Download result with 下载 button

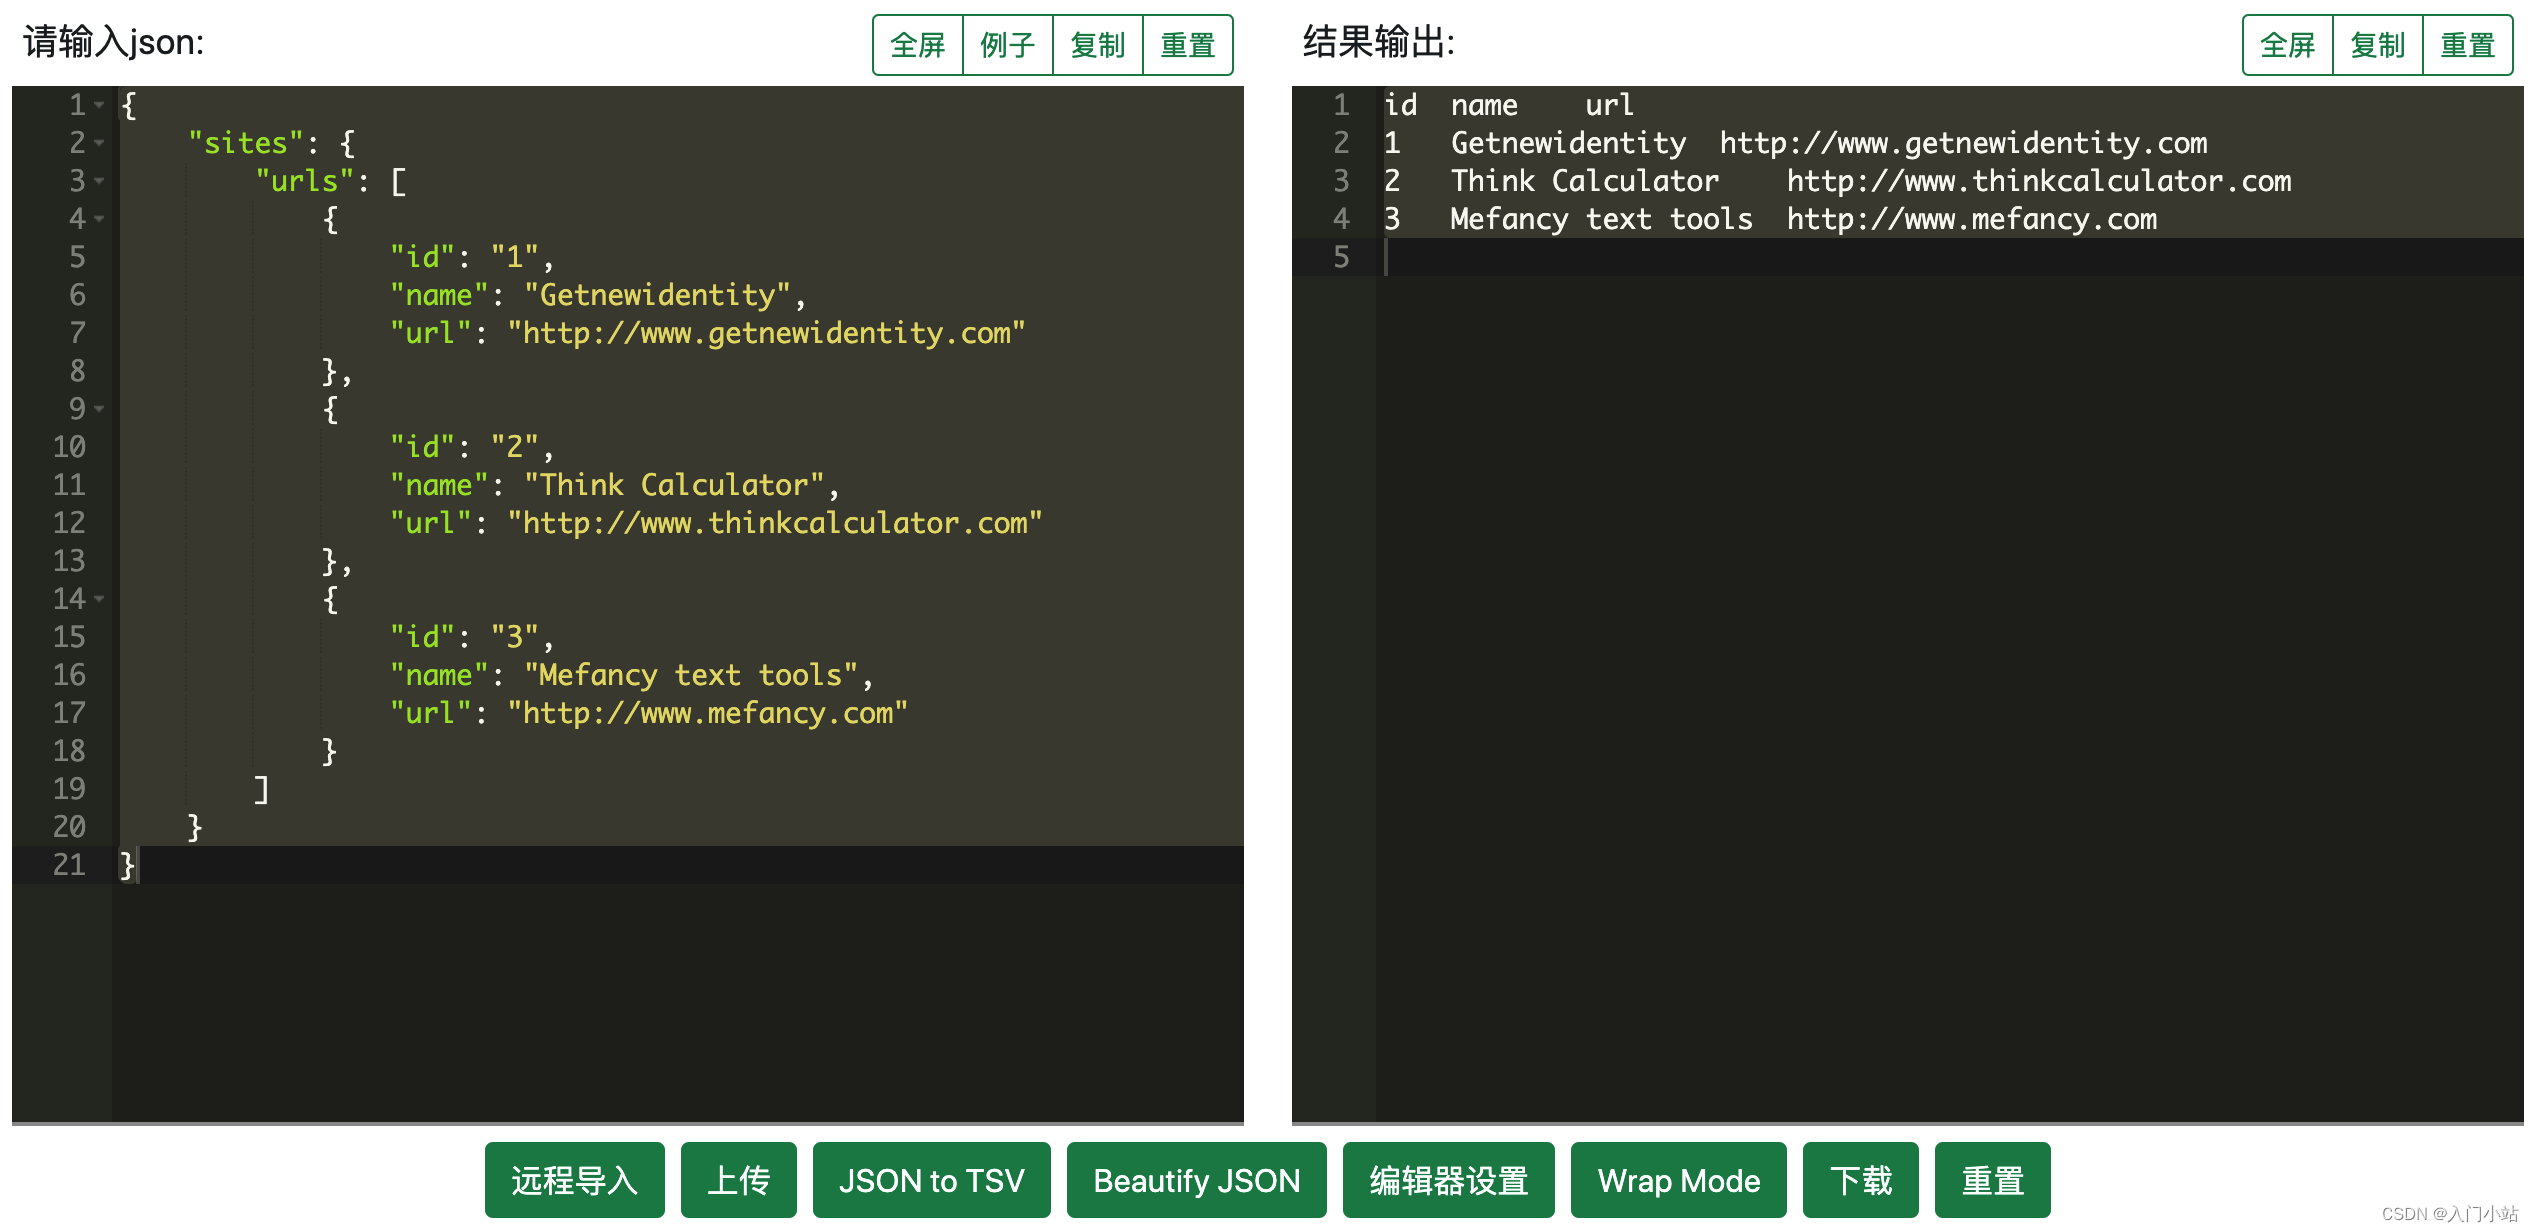pyautogui.click(x=1860, y=1180)
